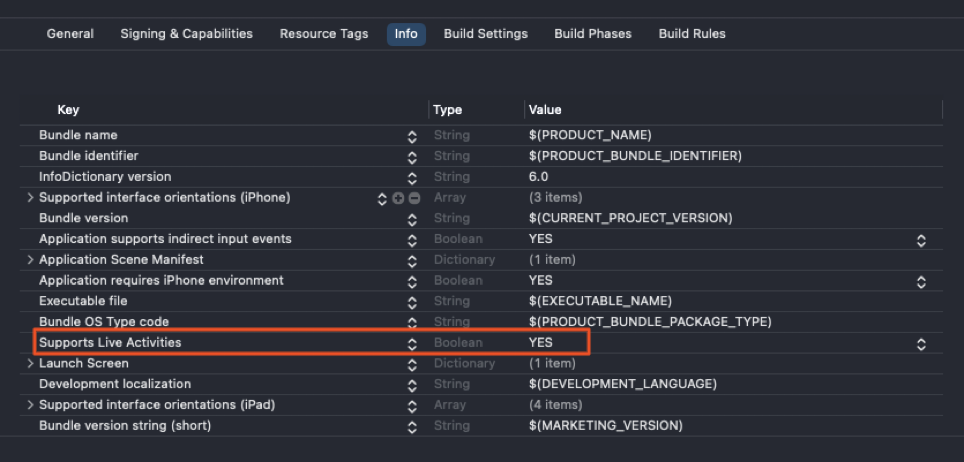The image size is (964, 462).
Task: Toggle Supports Live Activities YES value popup
Action: (921, 345)
